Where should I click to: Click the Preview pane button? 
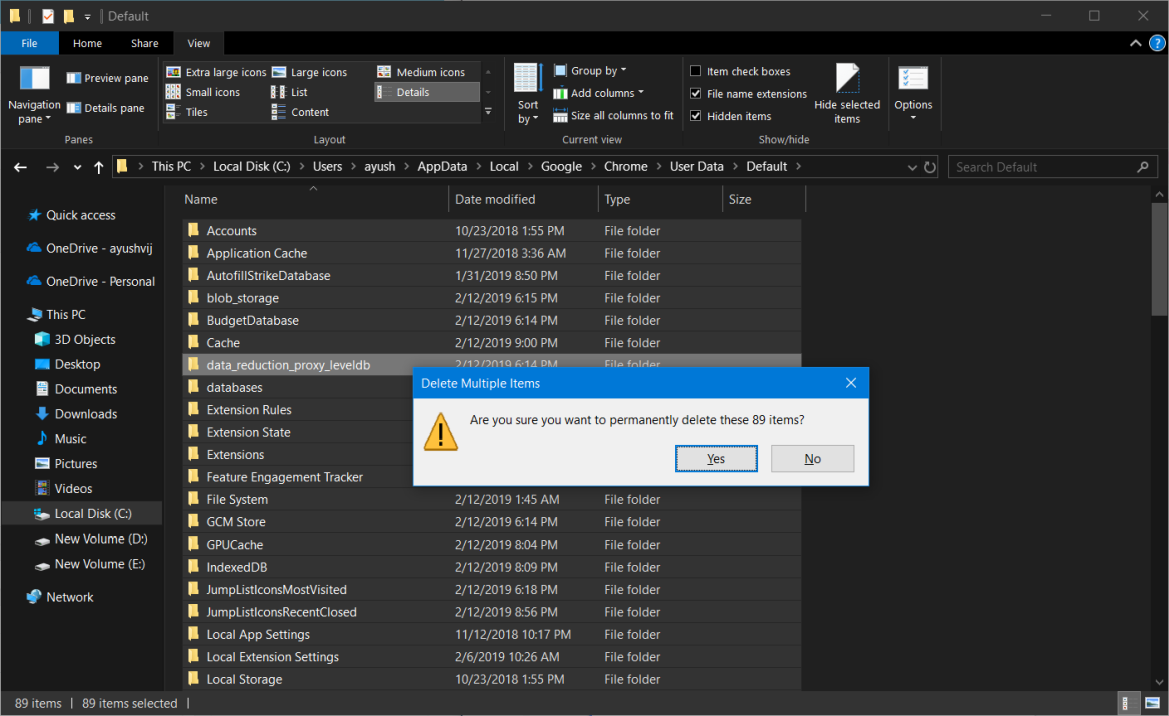pos(107,78)
